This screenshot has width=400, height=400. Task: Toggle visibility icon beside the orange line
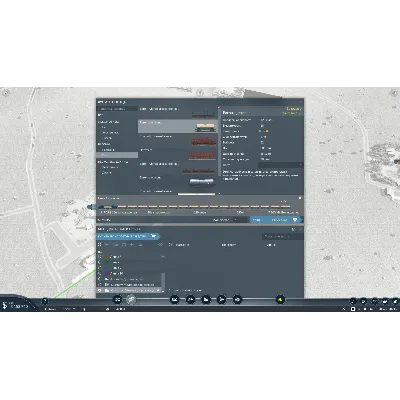point(100,257)
